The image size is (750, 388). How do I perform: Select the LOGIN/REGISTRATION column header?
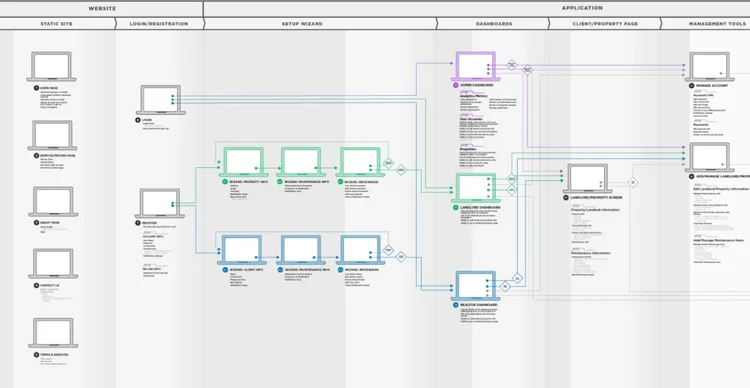click(x=159, y=23)
